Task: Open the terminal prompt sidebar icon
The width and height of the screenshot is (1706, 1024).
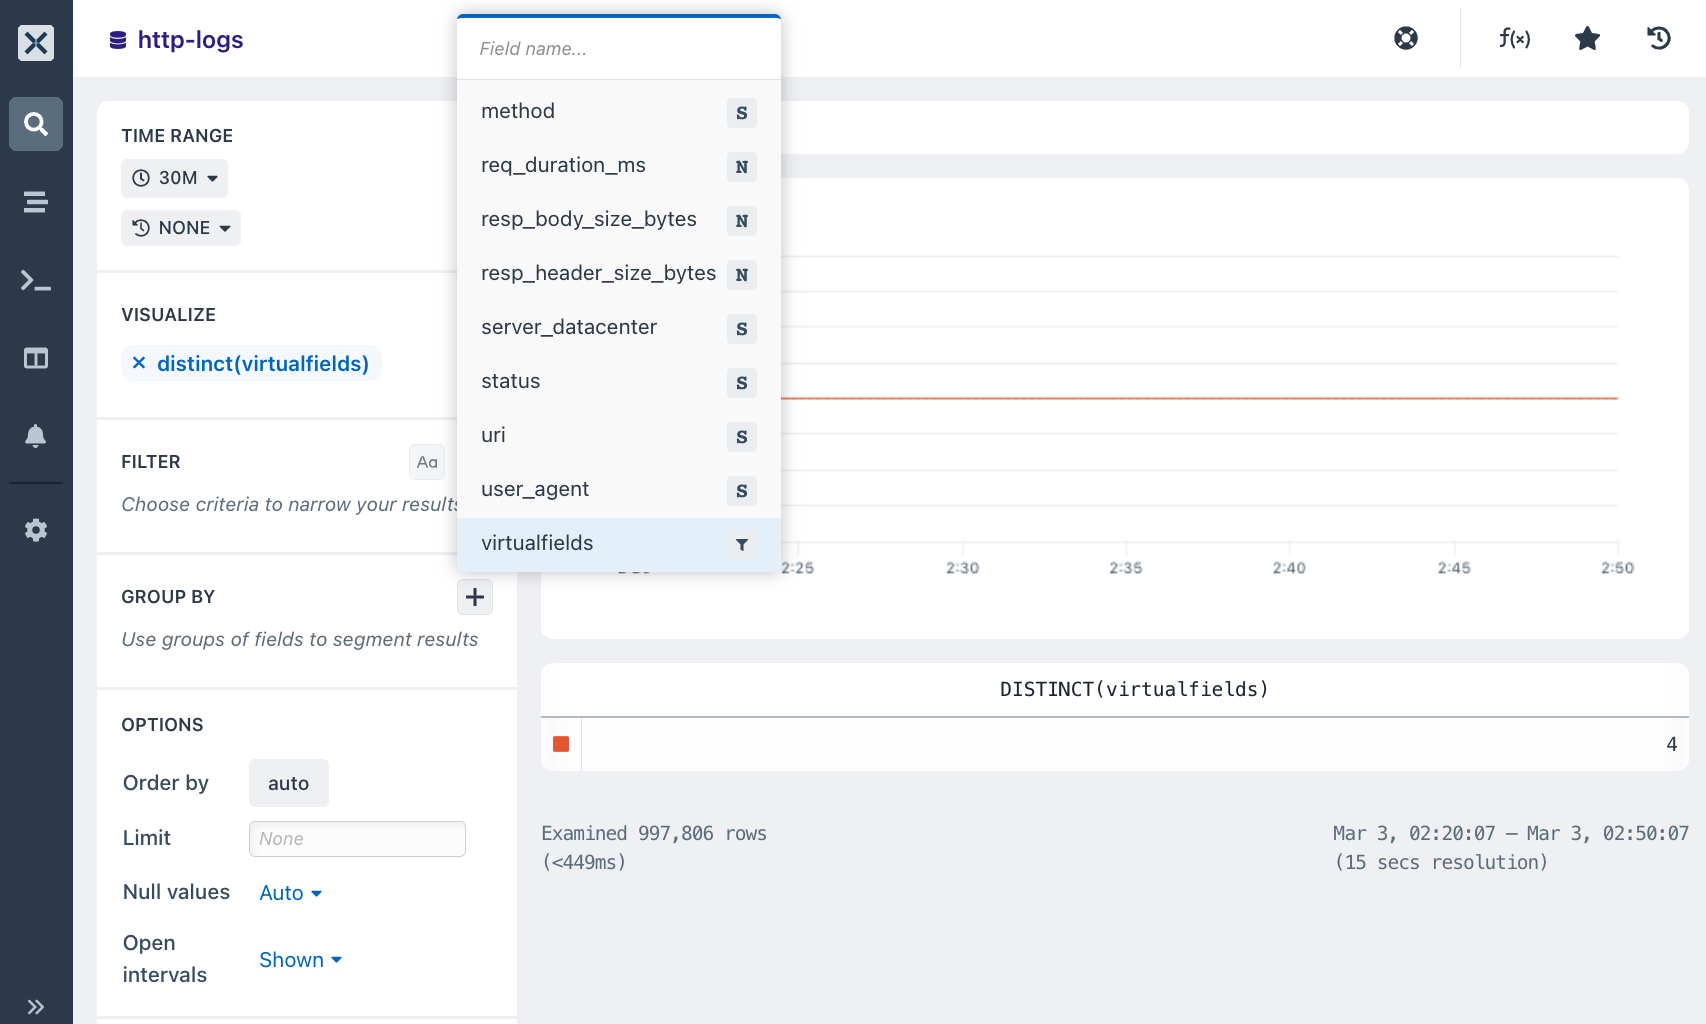Action: [36, 281]
